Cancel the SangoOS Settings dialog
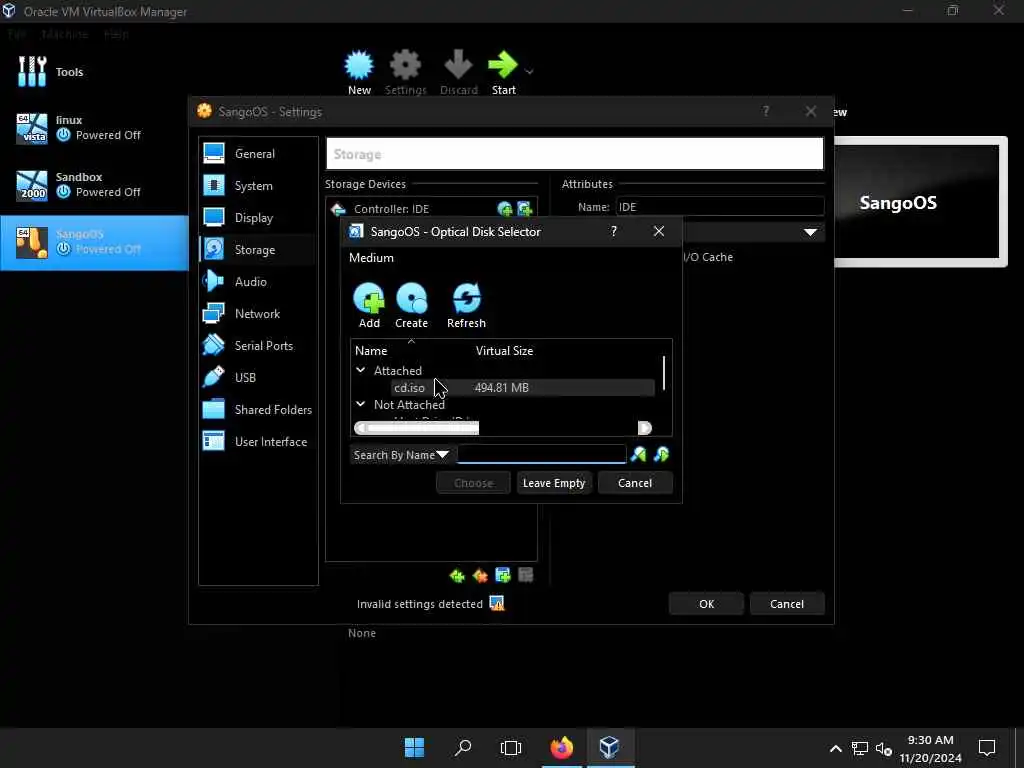 click(787, 604)
